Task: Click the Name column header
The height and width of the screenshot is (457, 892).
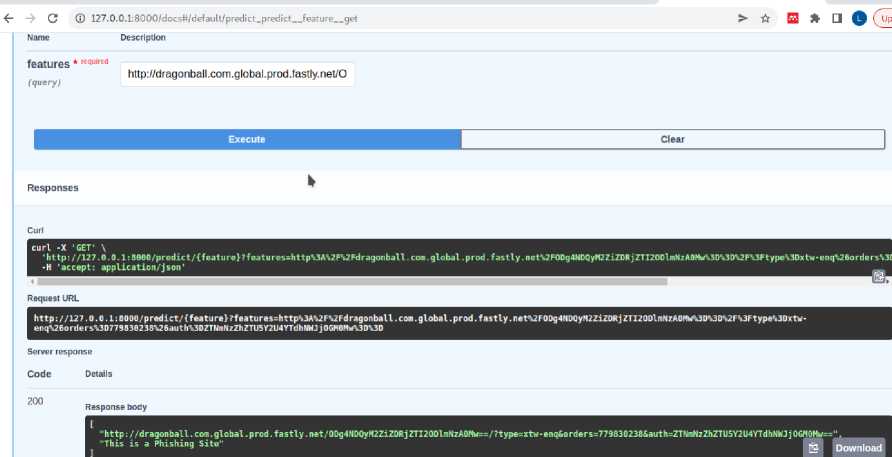Action: pos(38,38)
